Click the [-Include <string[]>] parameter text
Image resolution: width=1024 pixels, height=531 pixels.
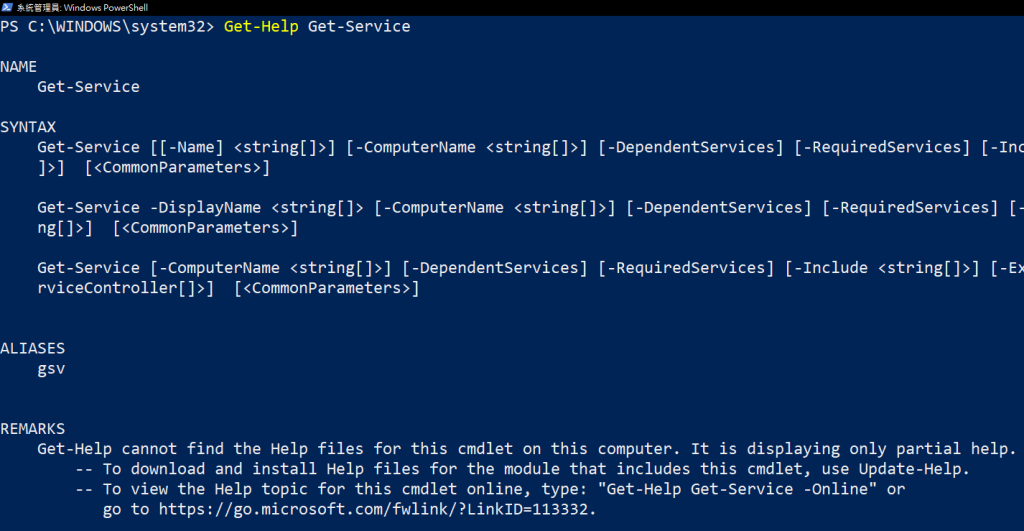coord(882,268)
